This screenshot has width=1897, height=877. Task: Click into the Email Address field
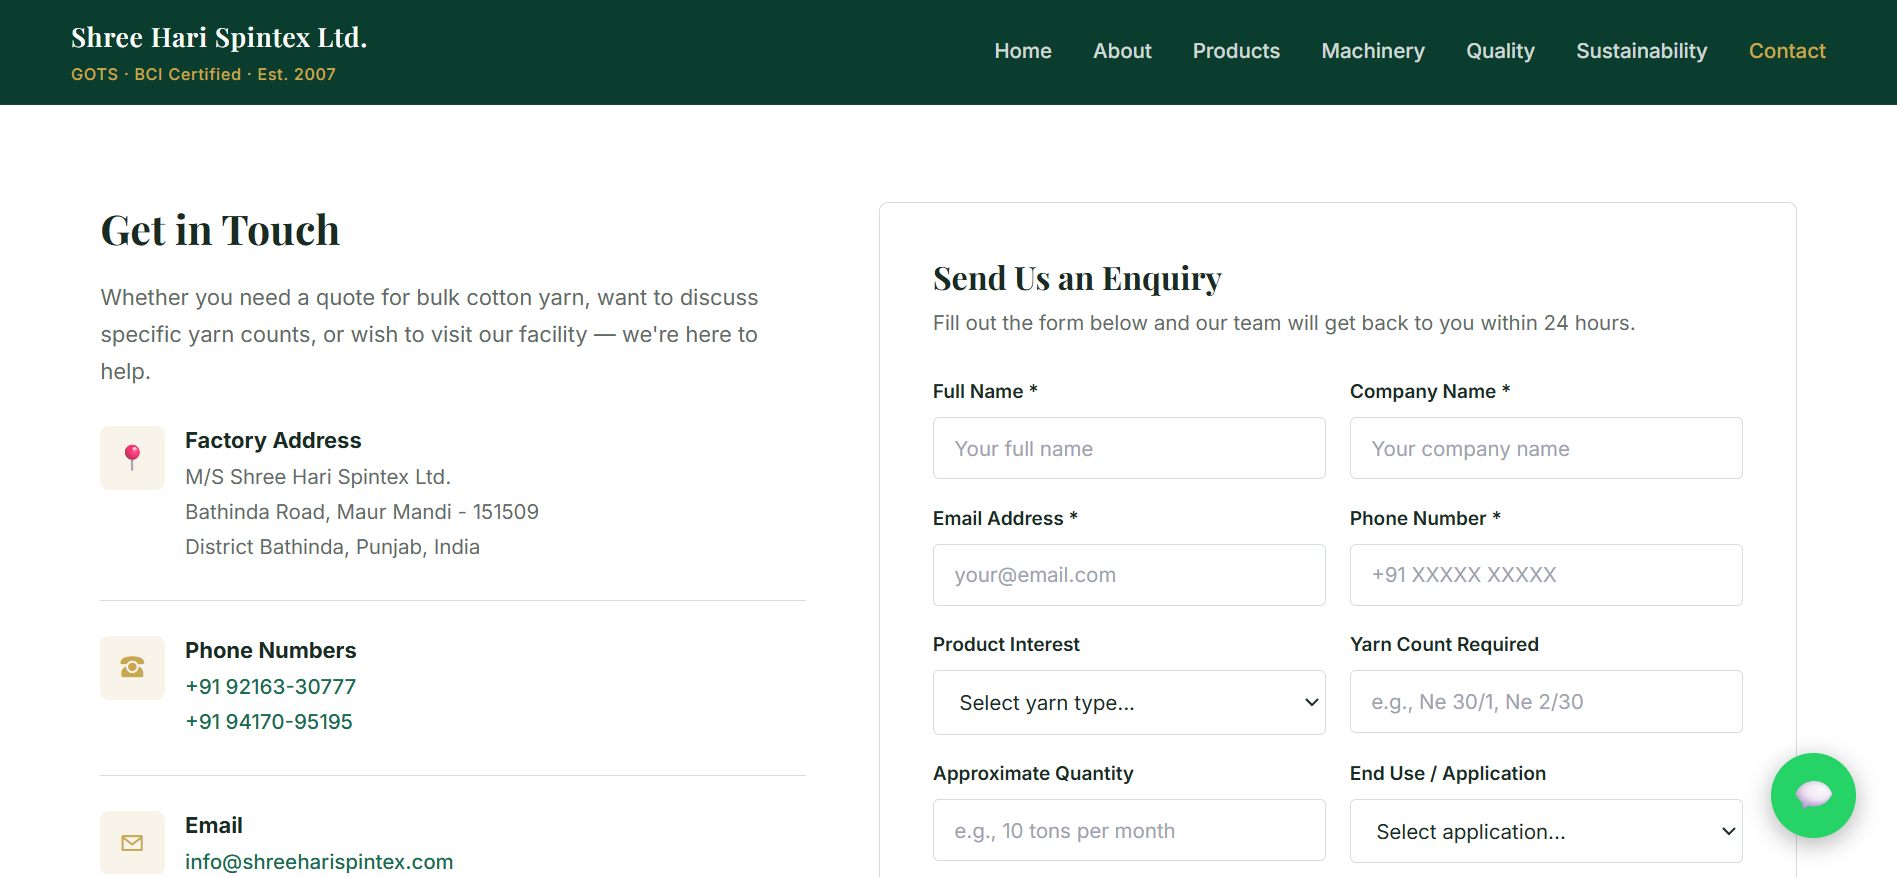(1129, 575)
